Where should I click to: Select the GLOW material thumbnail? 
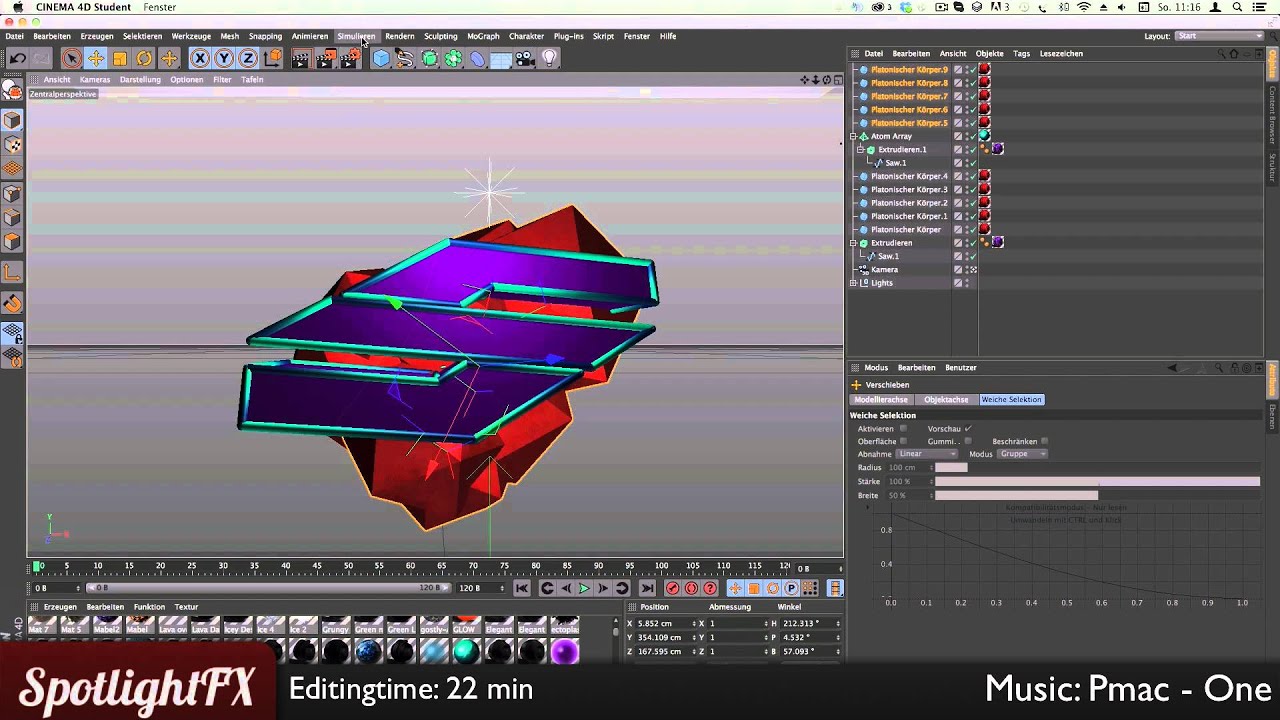click(465, 626)
